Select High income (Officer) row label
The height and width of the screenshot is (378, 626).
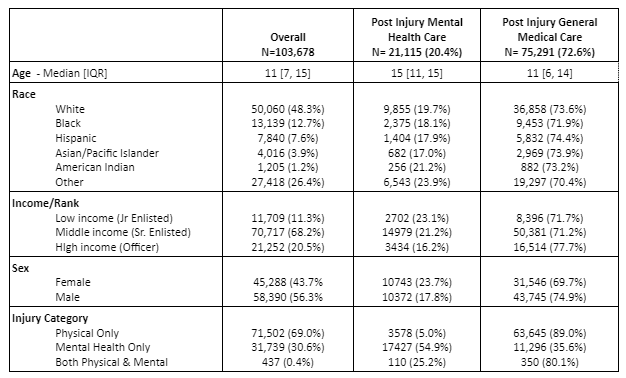[107, 247]
